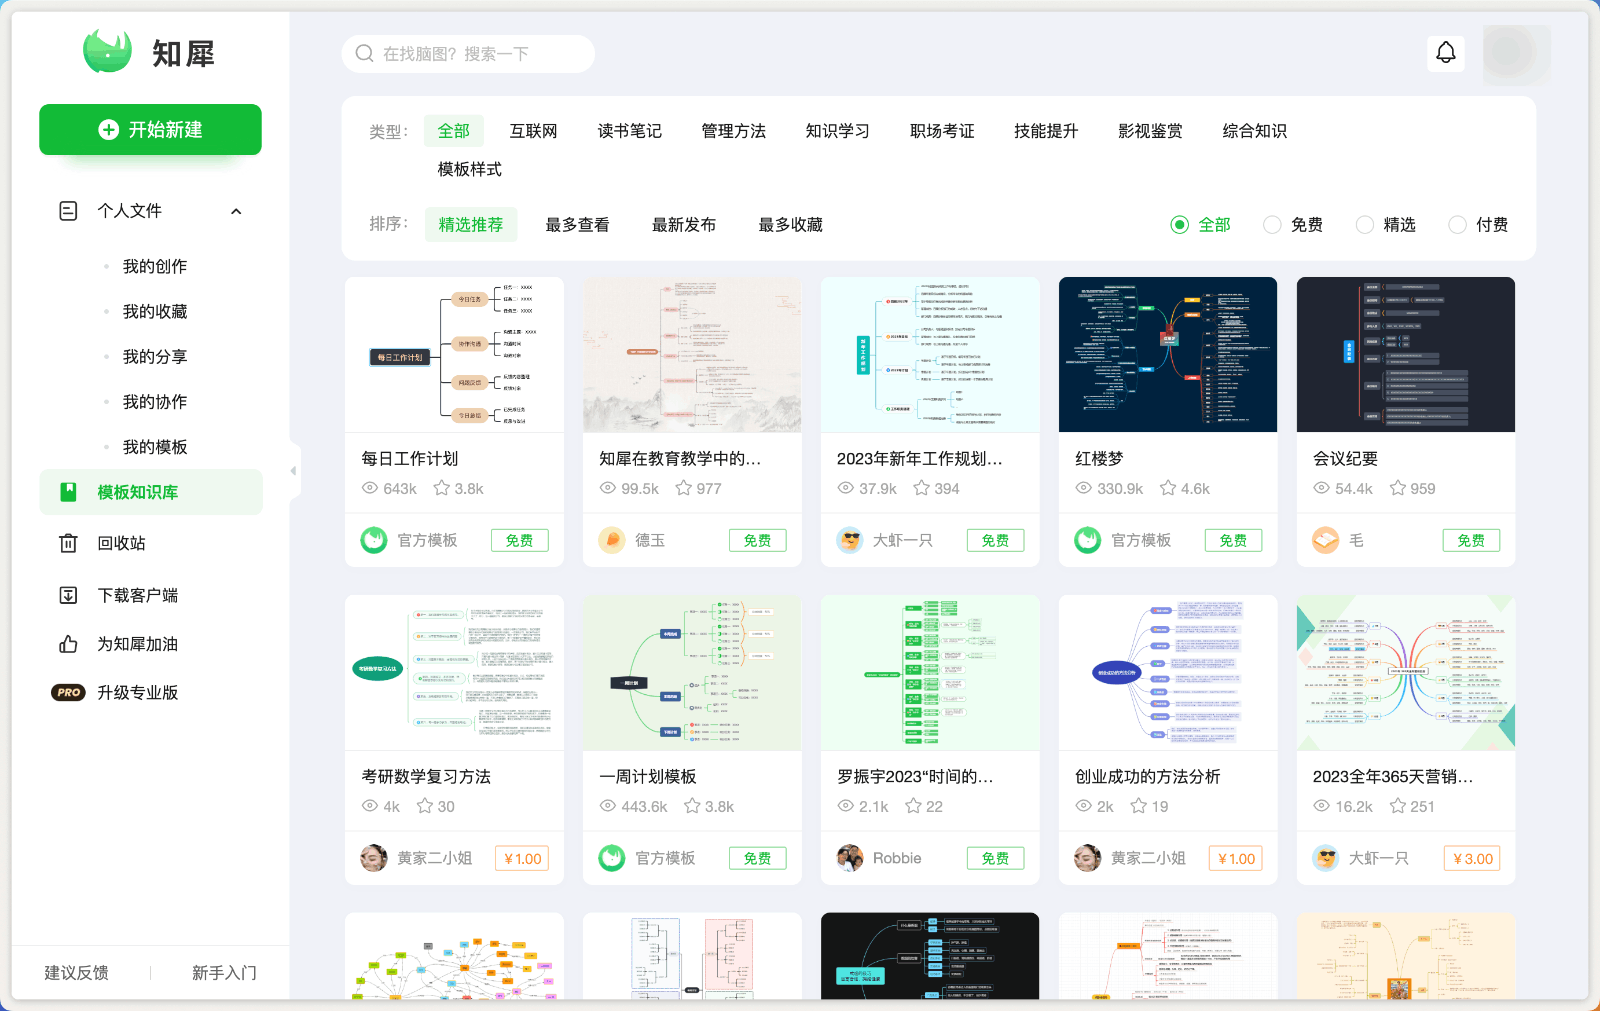1600x1011 pixels.
Task: Click the 下载客户端 download icon
Action: click(x=68, y=594)
